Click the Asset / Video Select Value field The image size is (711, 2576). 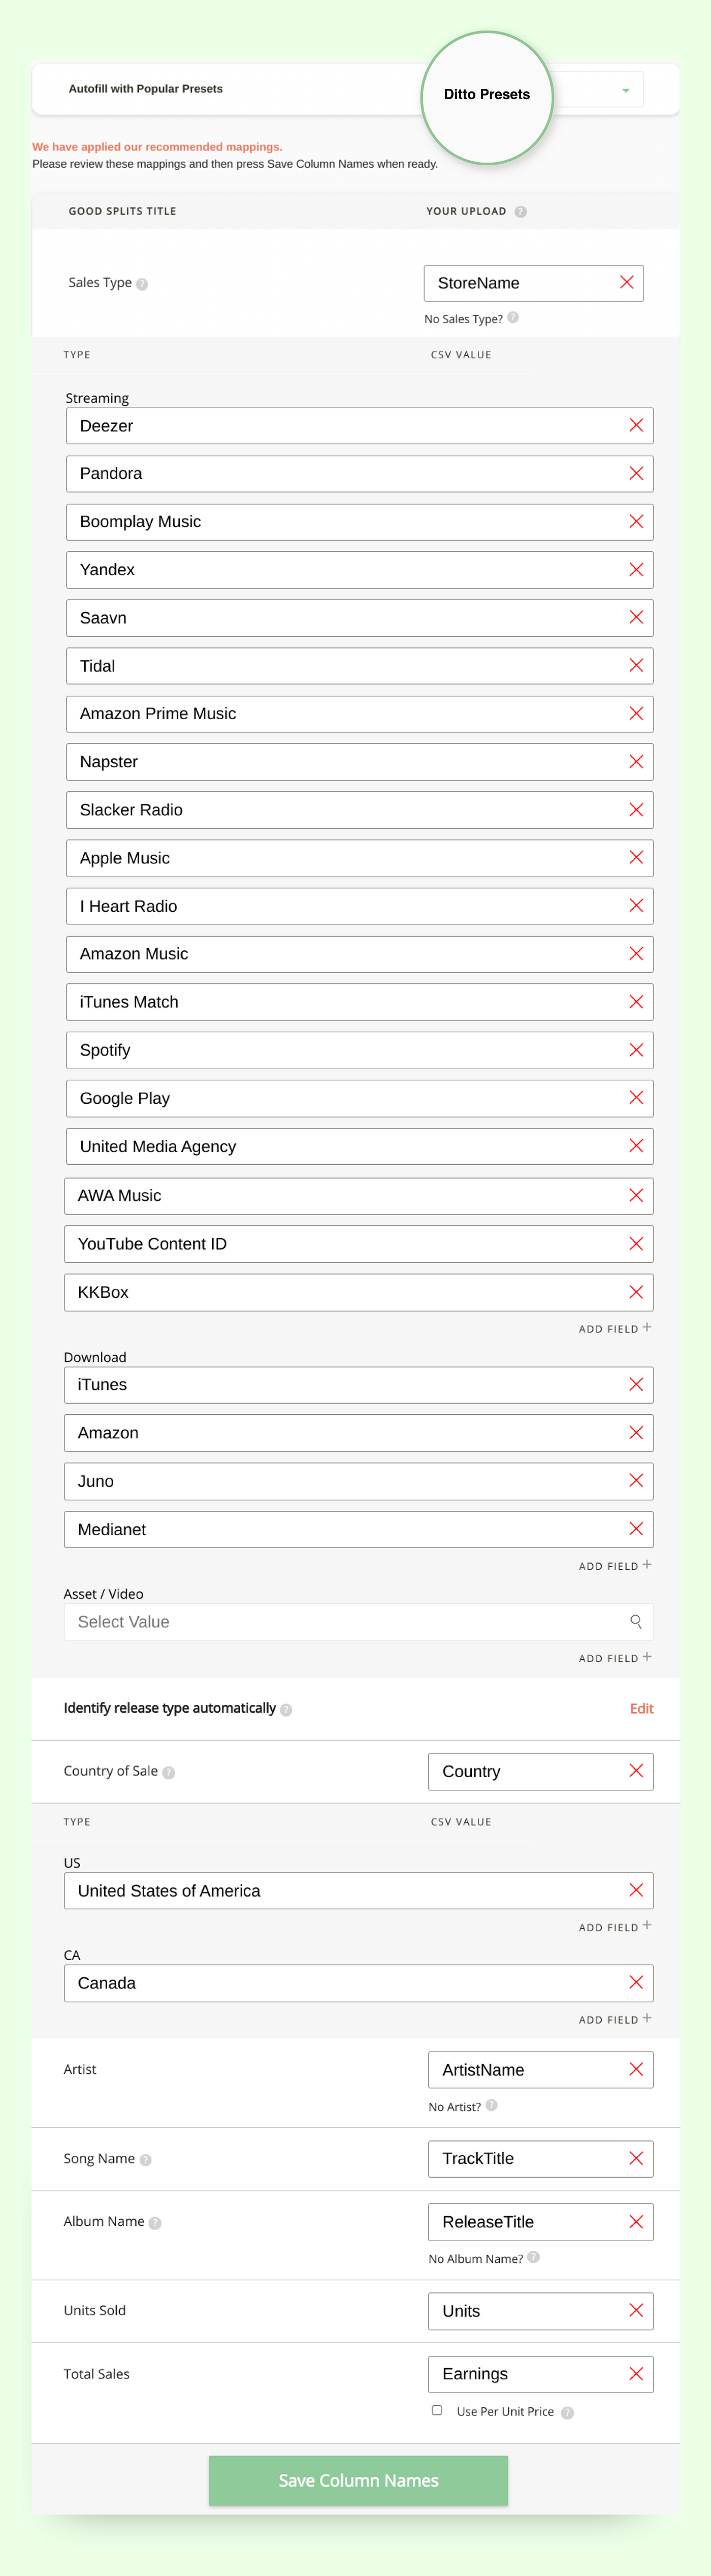click(358, 1622)
